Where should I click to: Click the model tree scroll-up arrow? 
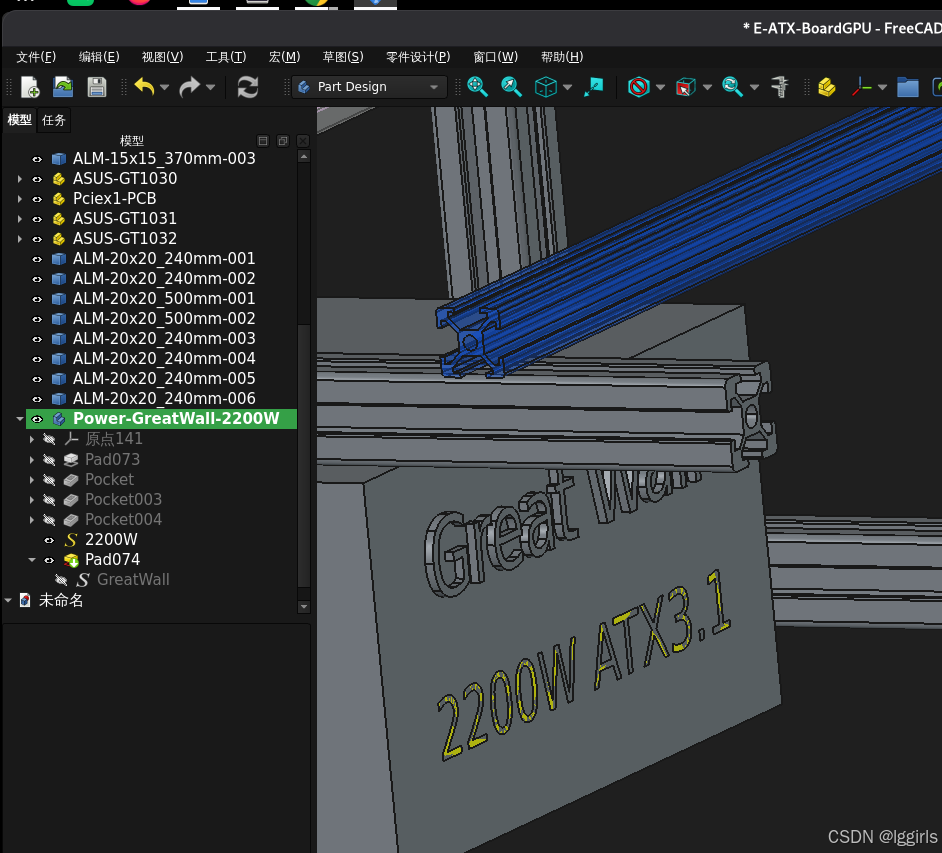point(304,157)
